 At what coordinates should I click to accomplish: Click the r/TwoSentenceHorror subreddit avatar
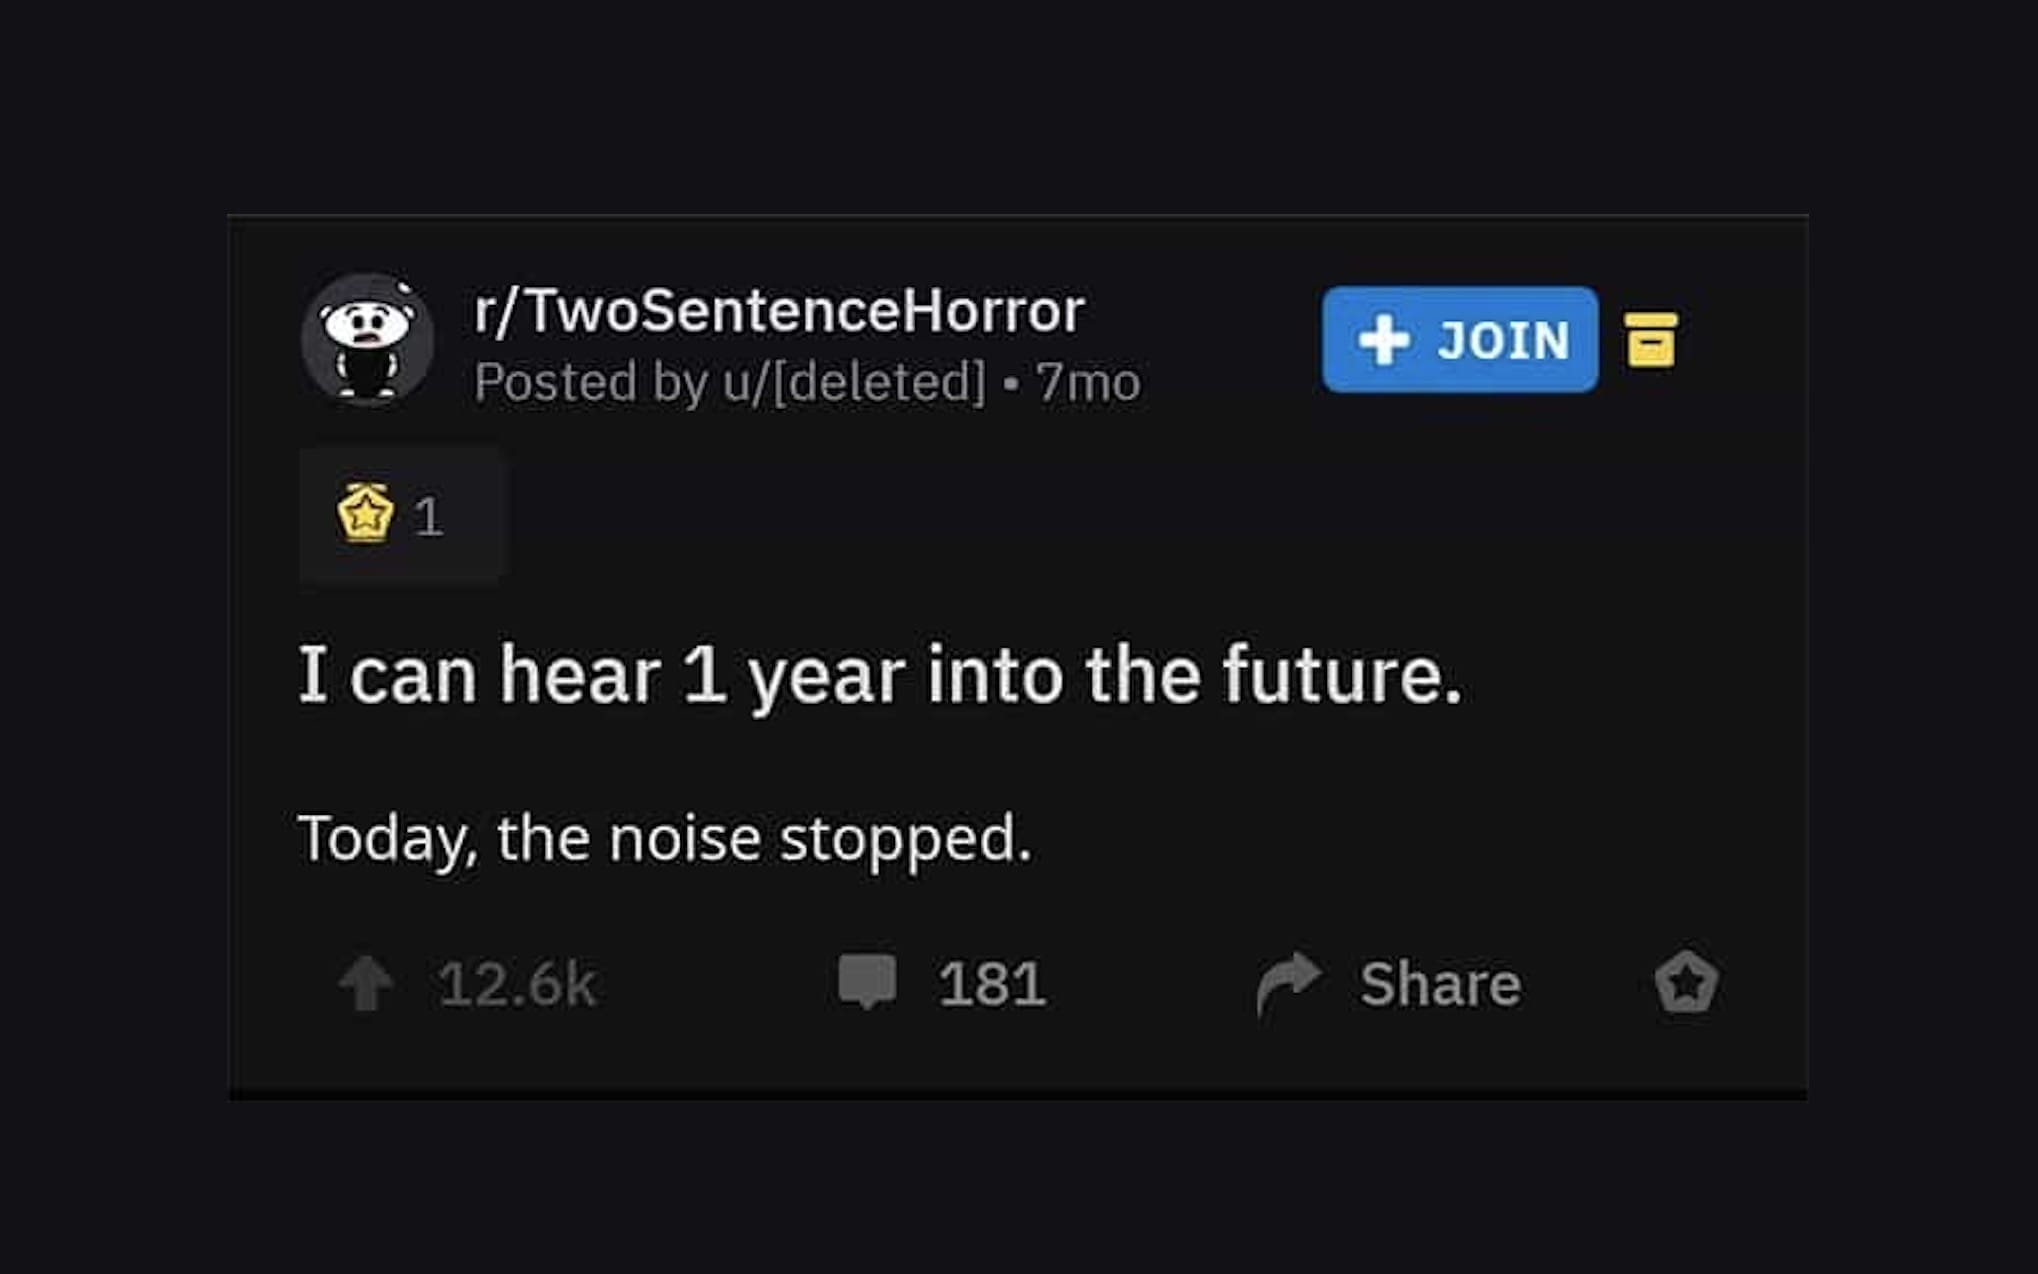367,339
